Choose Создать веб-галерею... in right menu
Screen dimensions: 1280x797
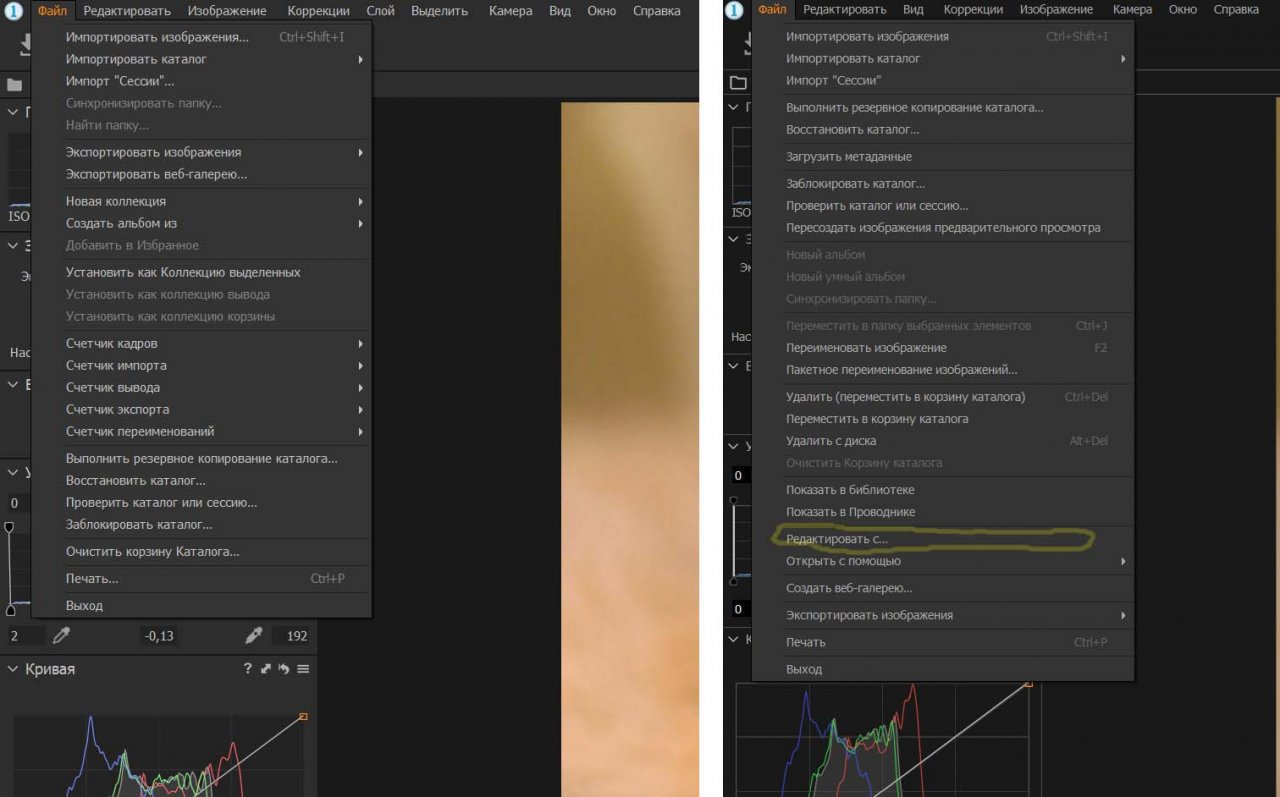click(x=944, y=588)
